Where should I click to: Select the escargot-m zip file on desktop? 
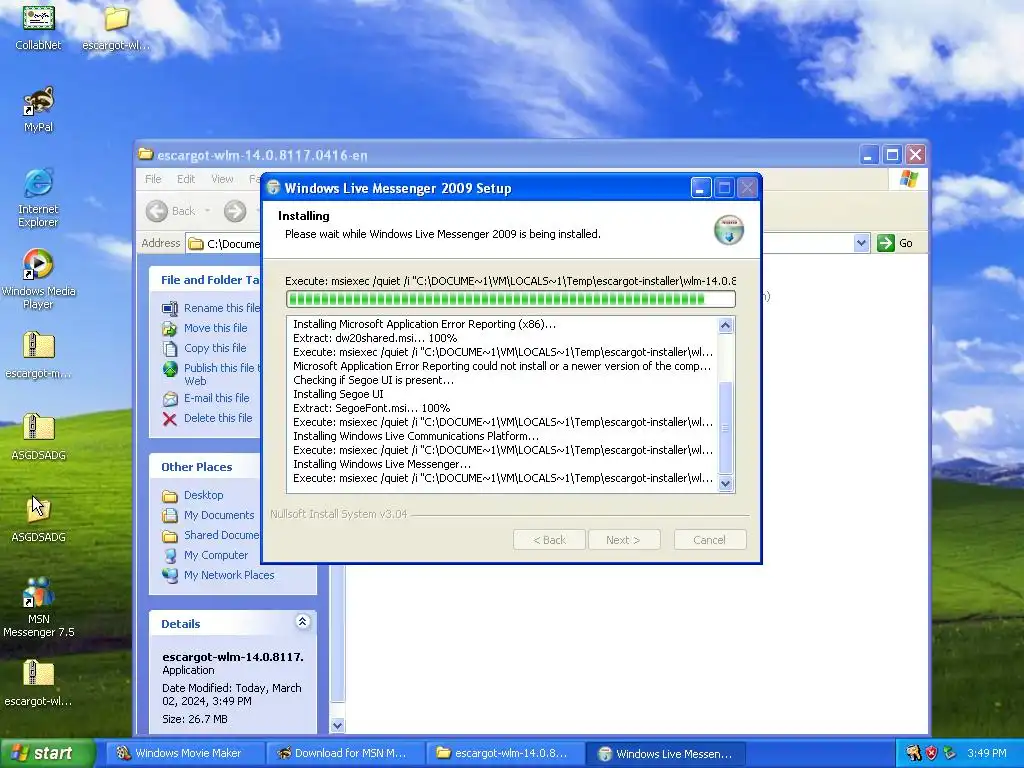pos(38,355)
